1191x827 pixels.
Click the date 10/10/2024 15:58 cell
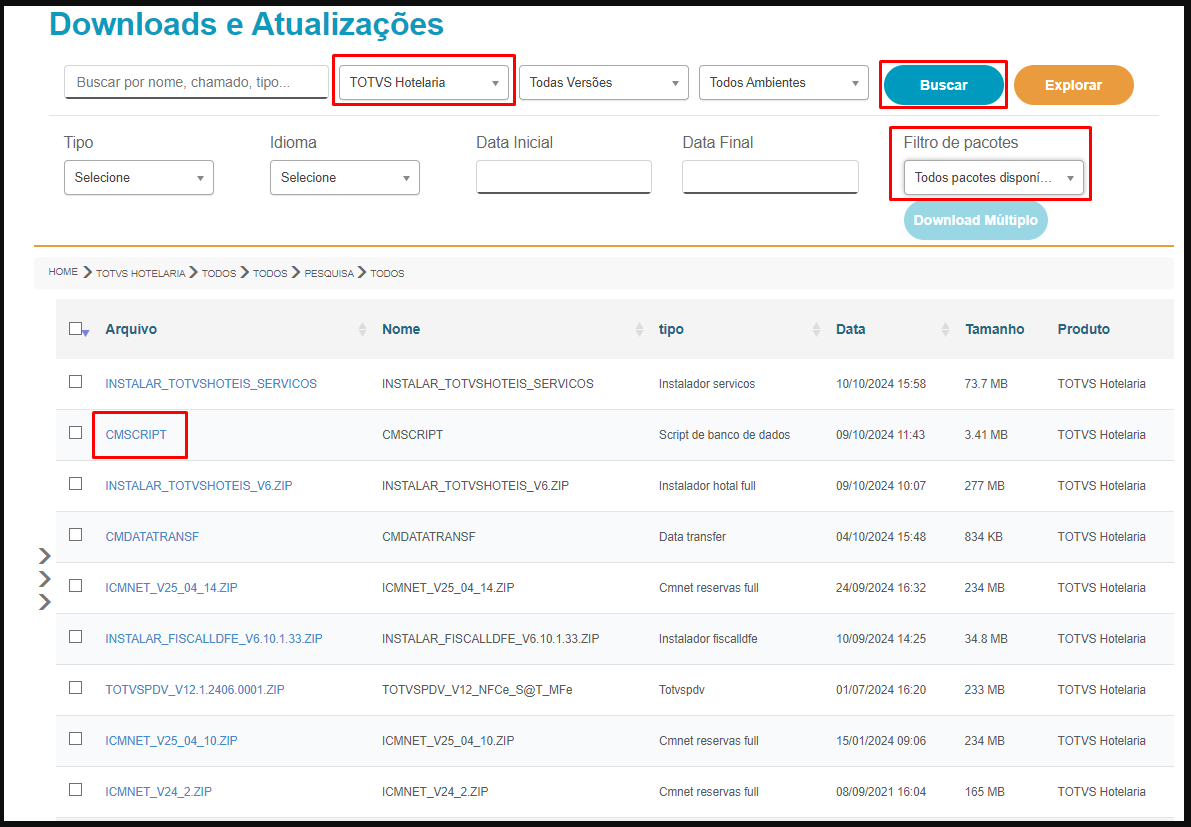881,384
